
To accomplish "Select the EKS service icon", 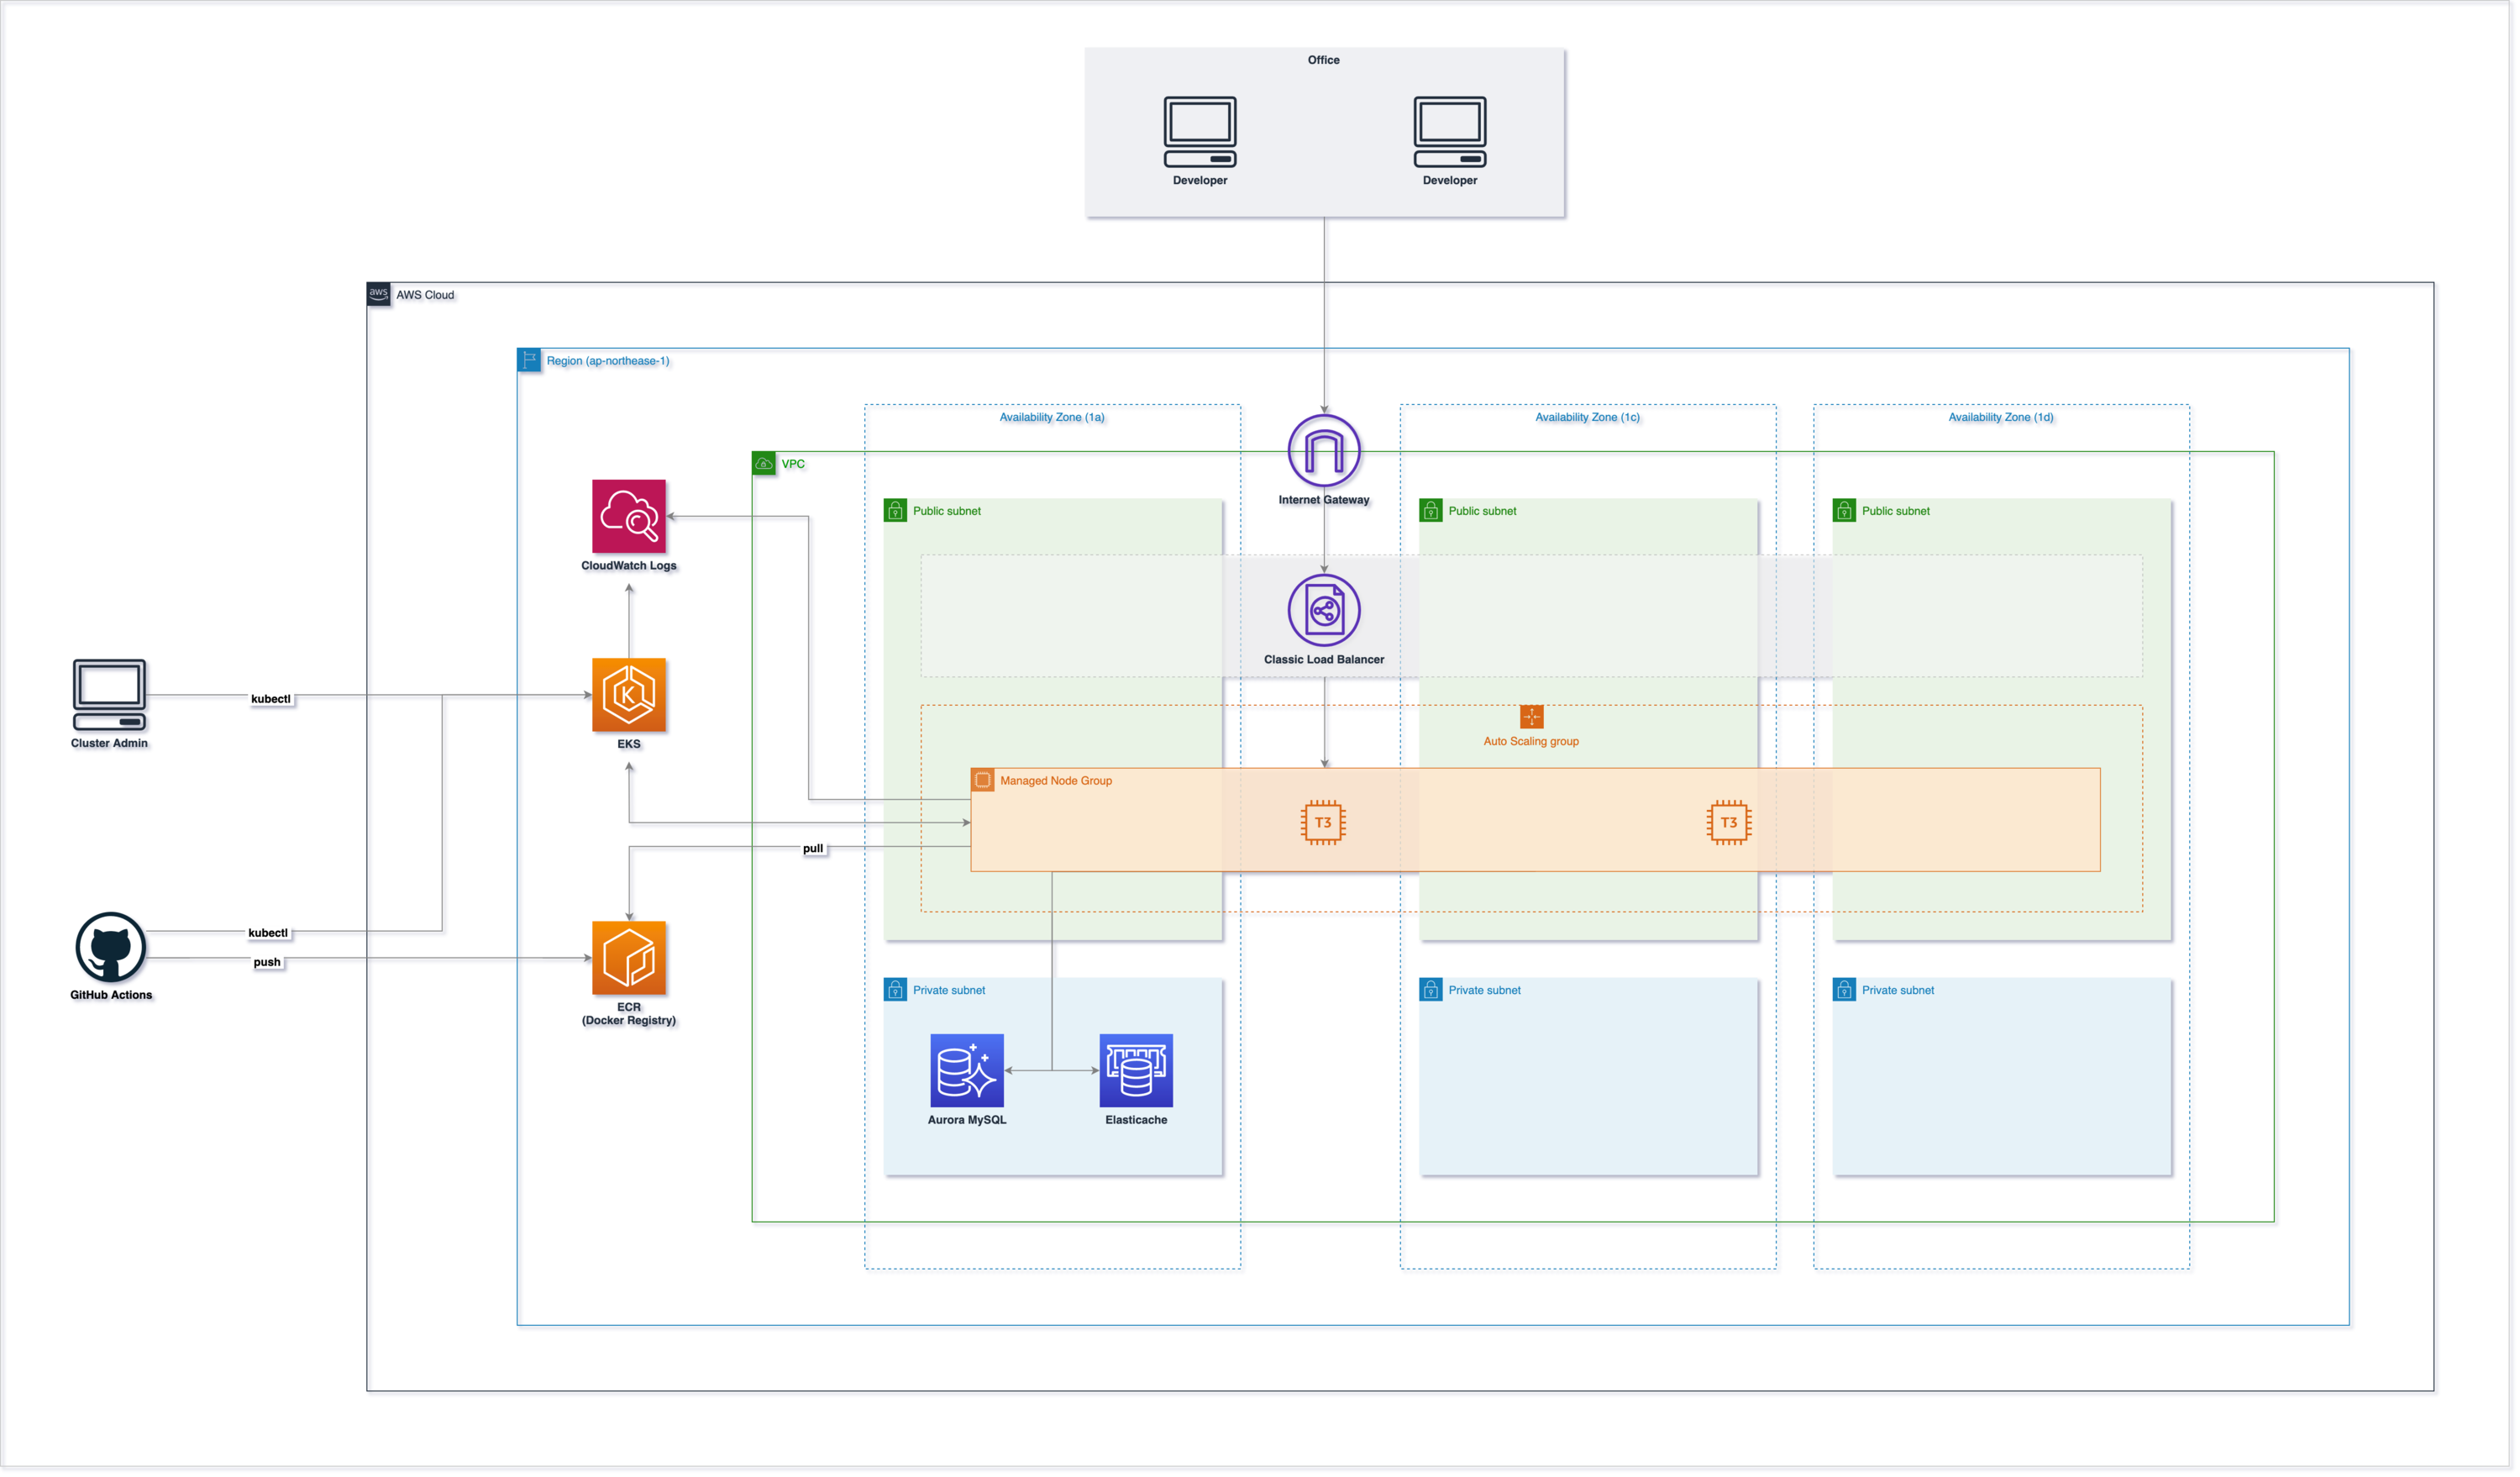I will click(x=629, y=695).
